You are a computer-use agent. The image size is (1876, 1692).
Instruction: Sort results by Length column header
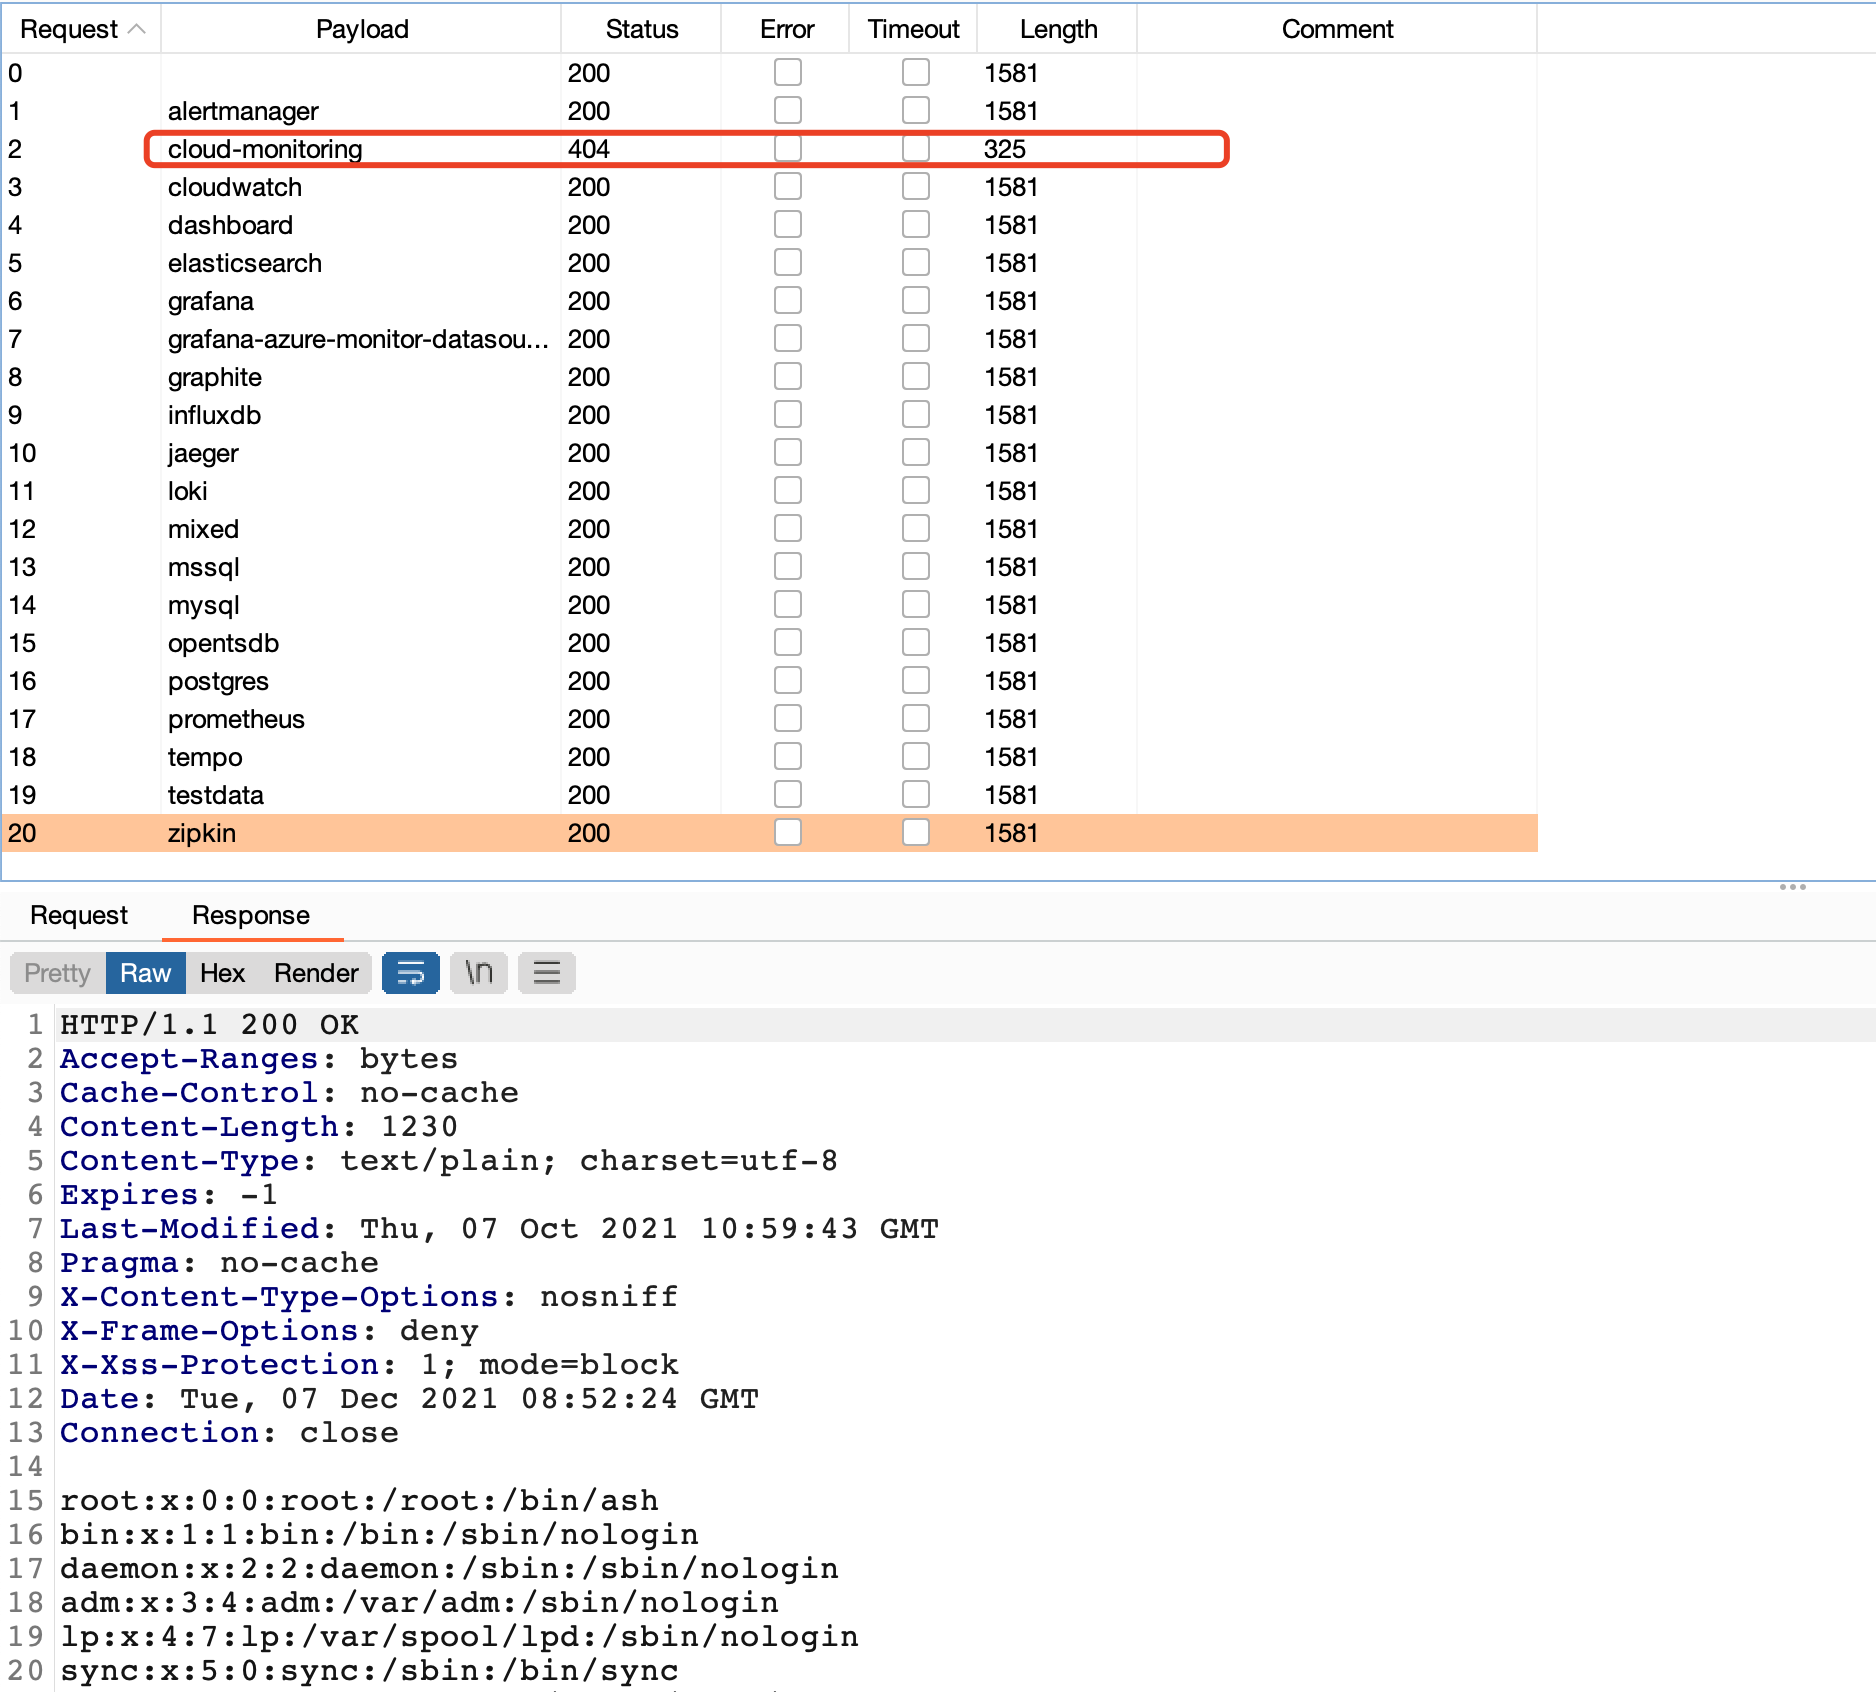(1058, 29)
